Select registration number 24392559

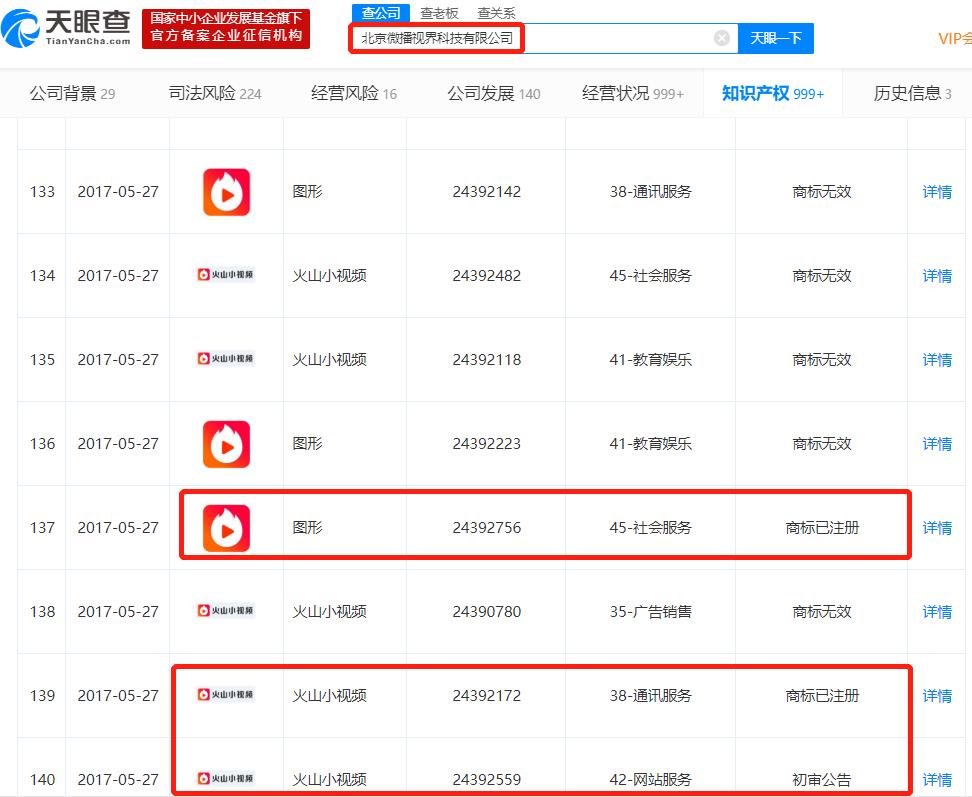click(487, 780)
